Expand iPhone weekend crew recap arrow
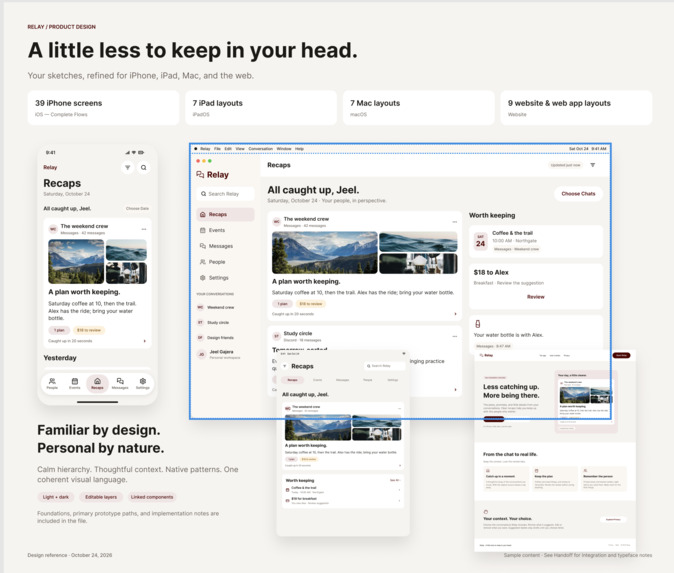674x573 pixels. click(144, 341)
